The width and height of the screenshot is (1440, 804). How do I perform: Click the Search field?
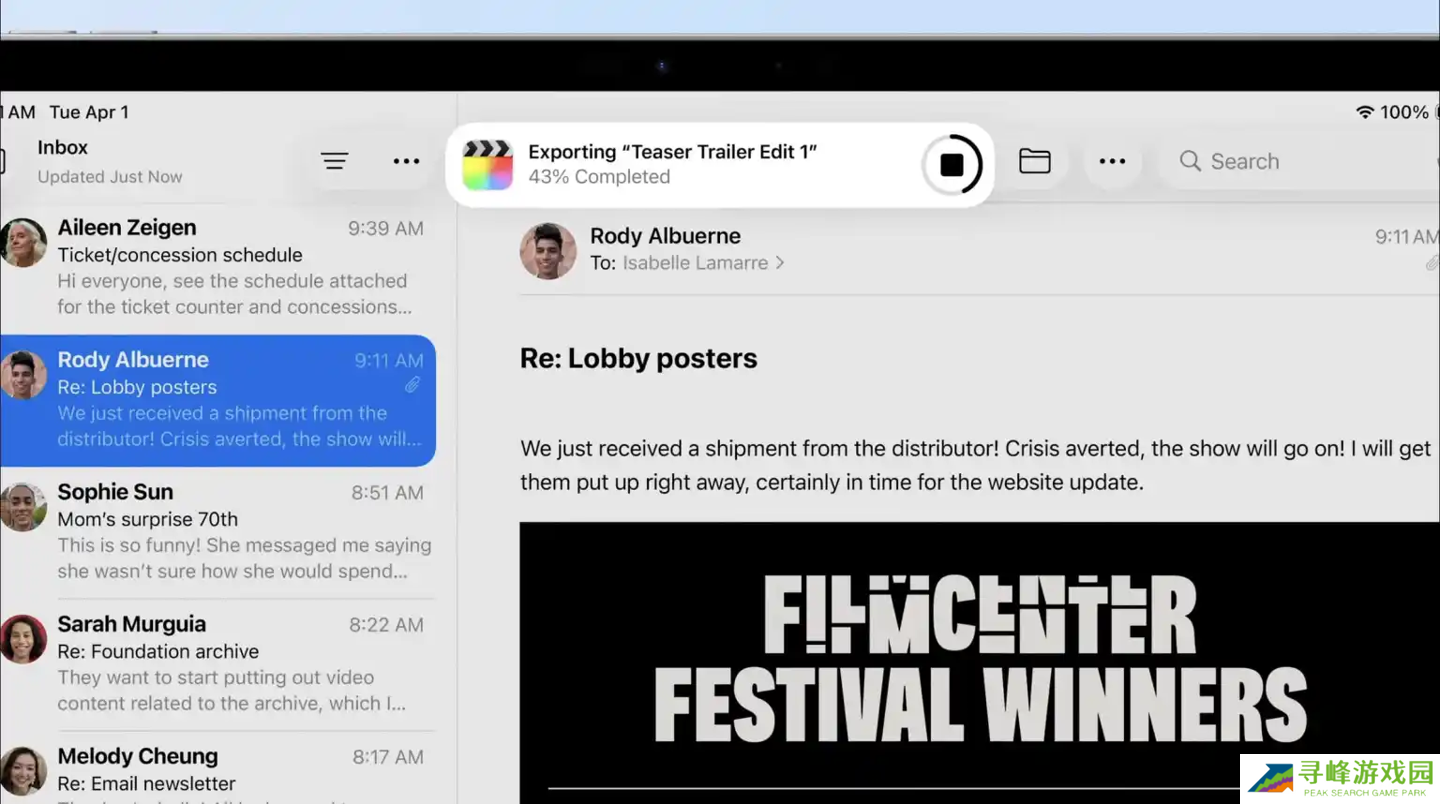click(x=1290, y=161)
